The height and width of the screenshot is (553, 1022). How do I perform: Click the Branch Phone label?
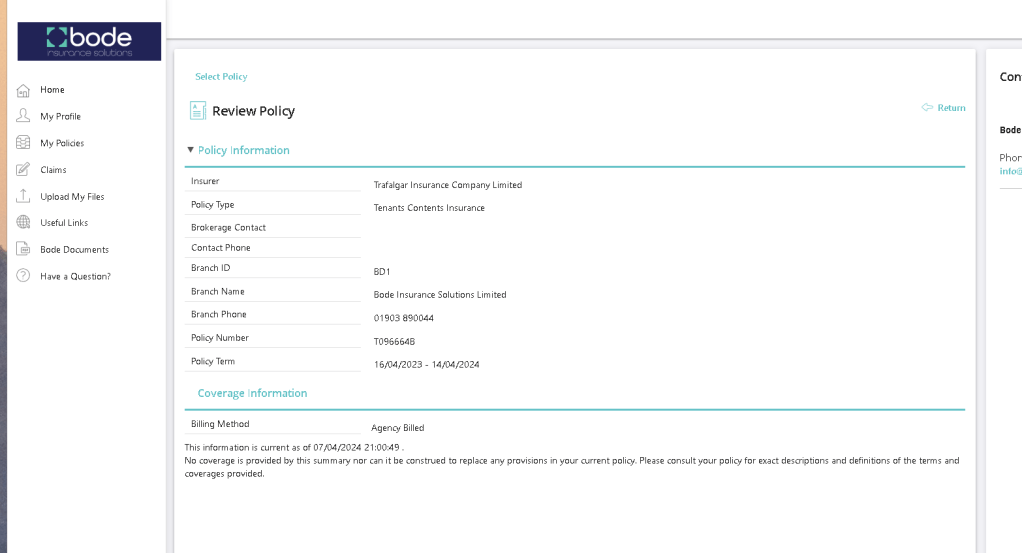coord(219,314)
